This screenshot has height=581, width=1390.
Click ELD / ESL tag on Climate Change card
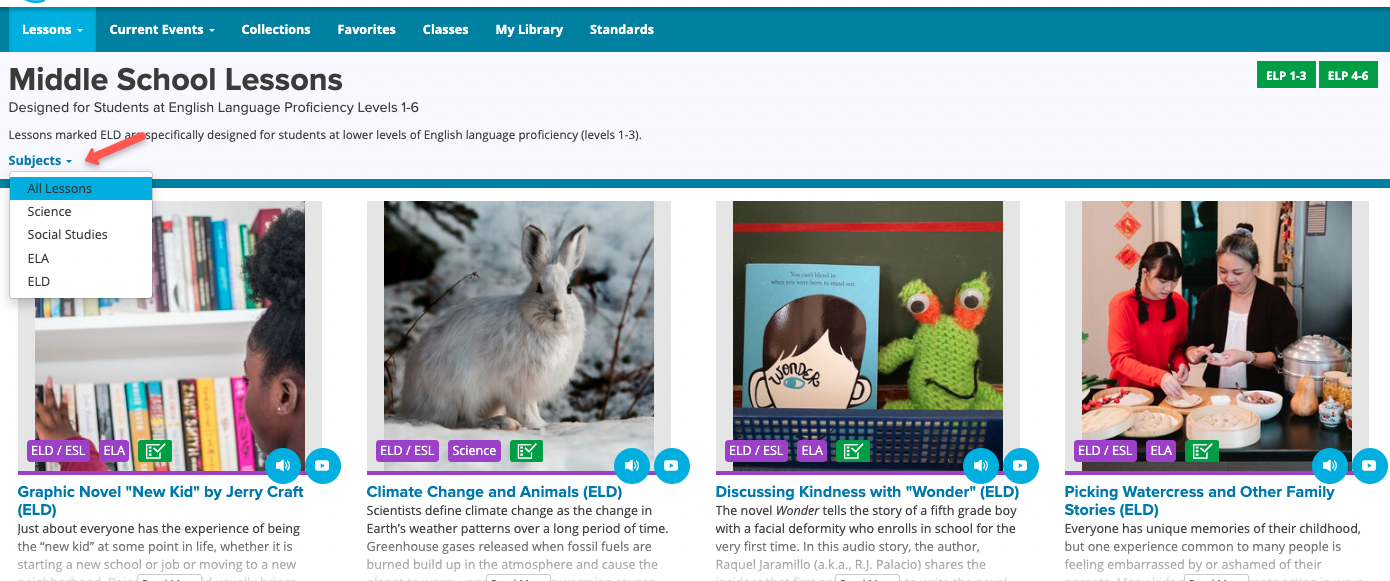[x=408, y=451]
